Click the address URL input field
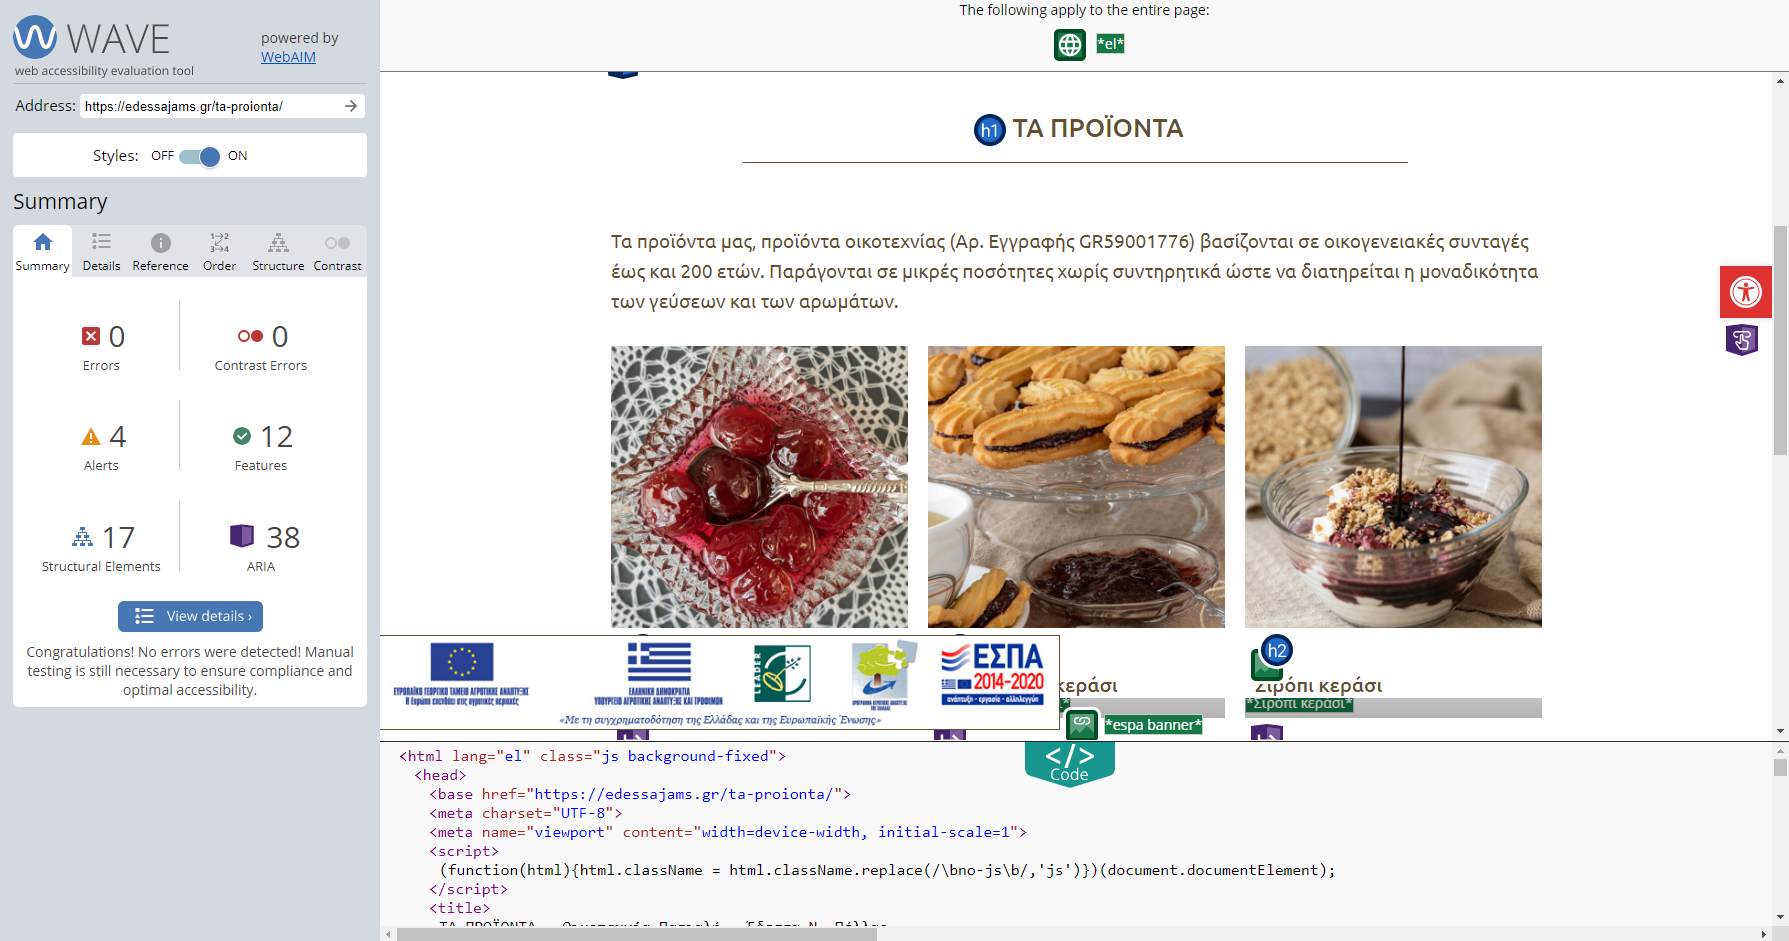This screenshot has height=941, width=1789. pyautogui.click(x=210, y=106)
